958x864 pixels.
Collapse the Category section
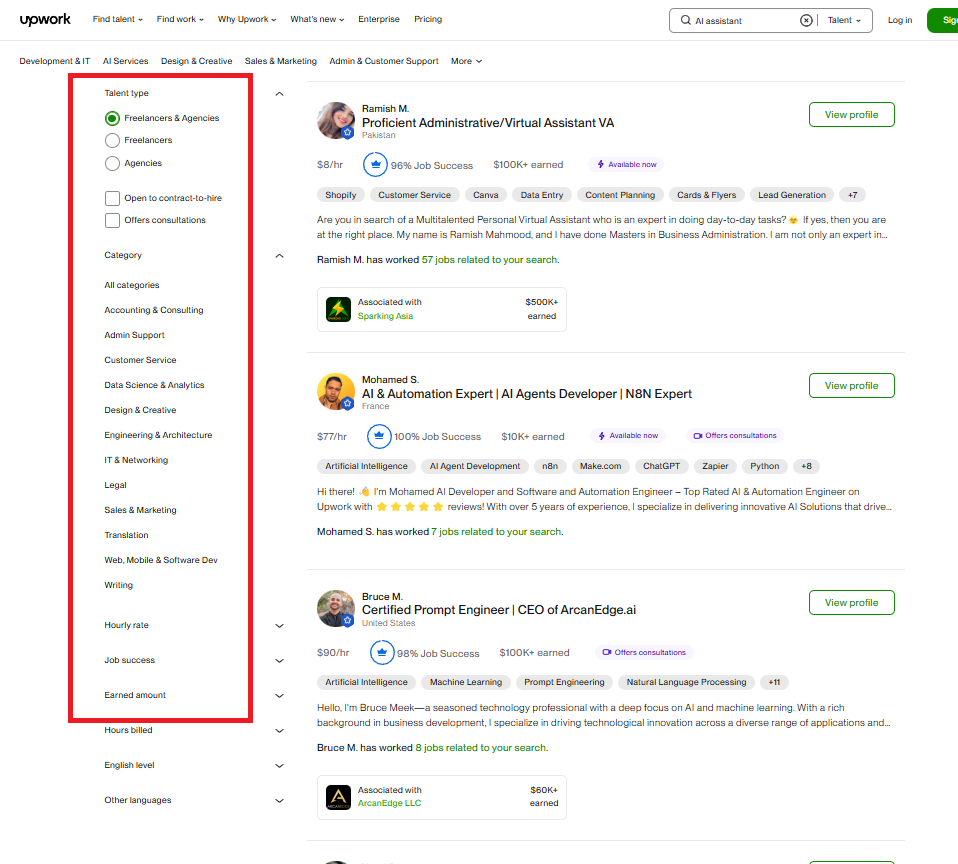click(x=279, y=255)
